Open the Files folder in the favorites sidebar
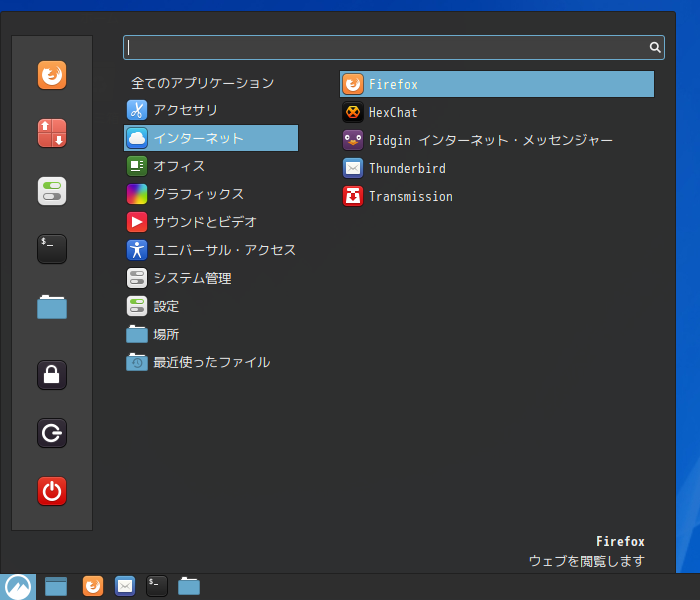Screen dimensions: 700x600 click(52, 307)
